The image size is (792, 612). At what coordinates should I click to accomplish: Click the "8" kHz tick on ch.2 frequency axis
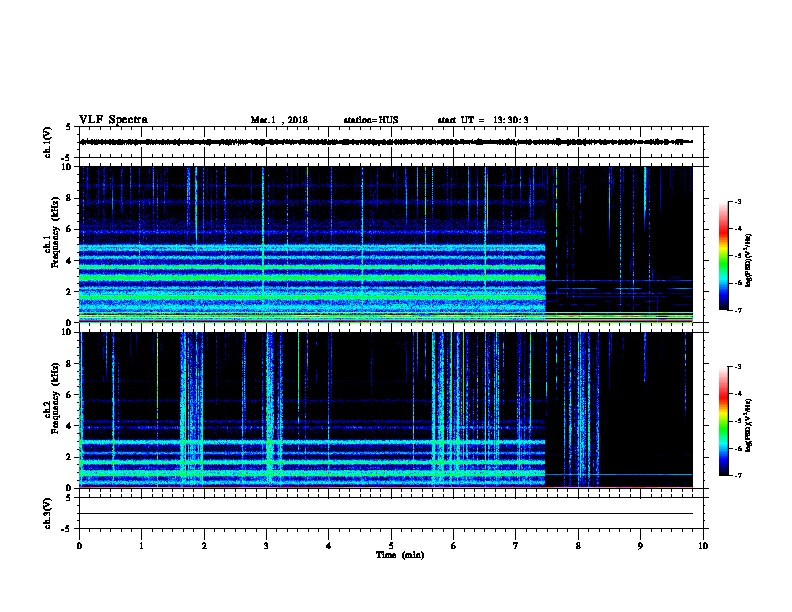click(70, 364)
